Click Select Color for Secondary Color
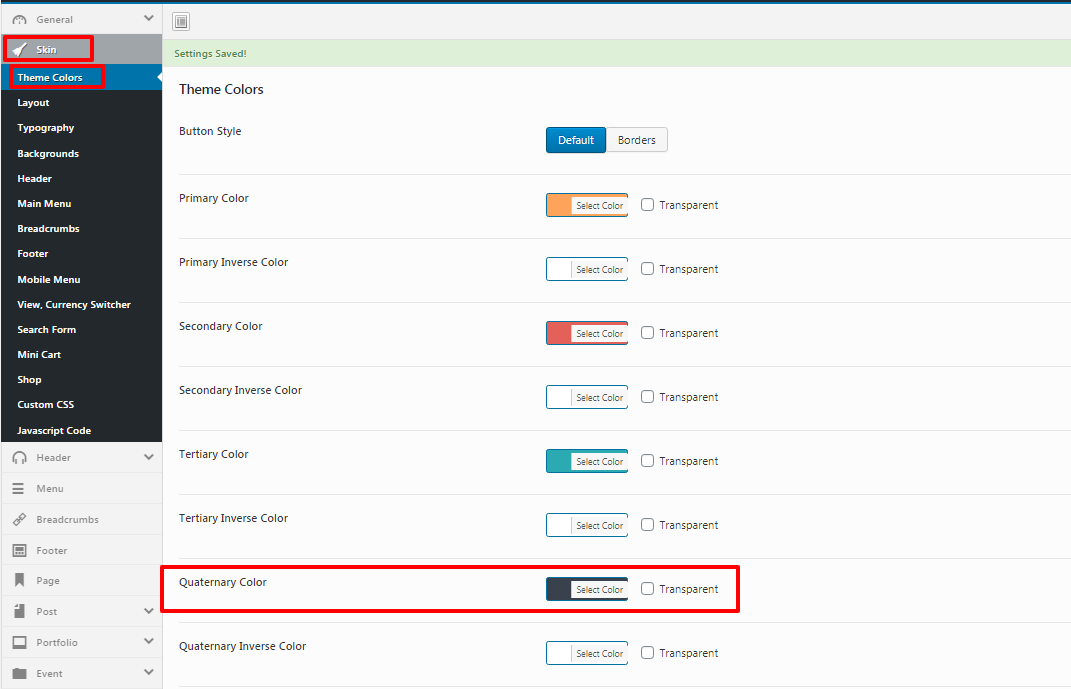The height and width of the screenshot is (689, 1071). click(599, 333)
